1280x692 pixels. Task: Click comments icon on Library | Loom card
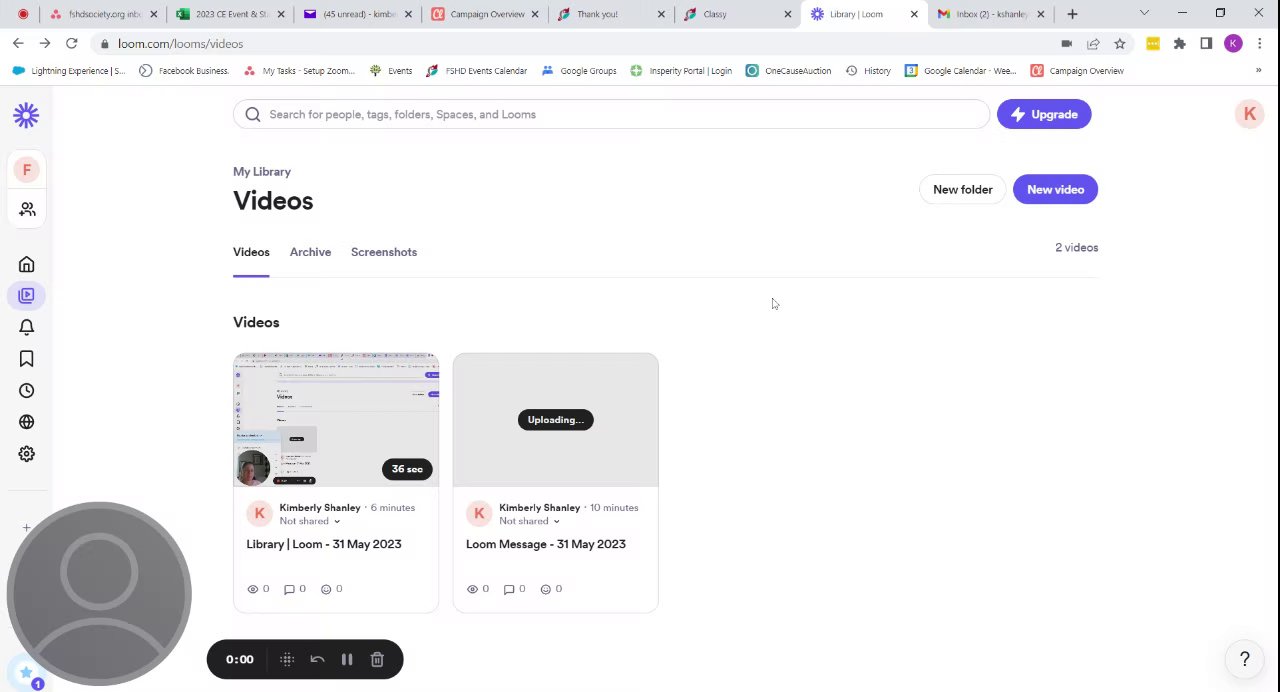point(289,589)
